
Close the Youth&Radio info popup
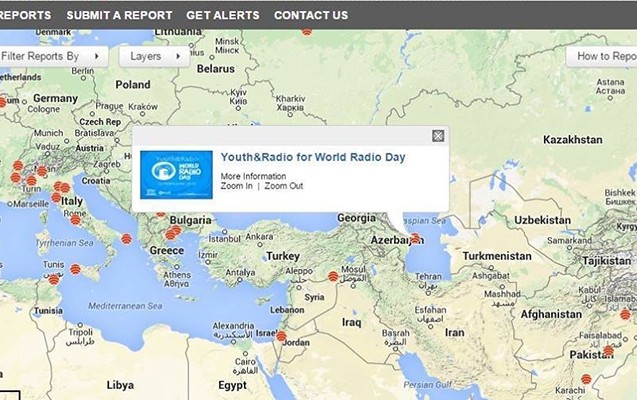tap(438, 136)
